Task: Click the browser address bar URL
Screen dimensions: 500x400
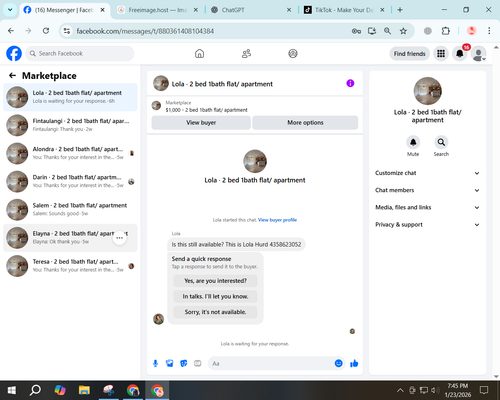Action: click(x=145, y=31)
